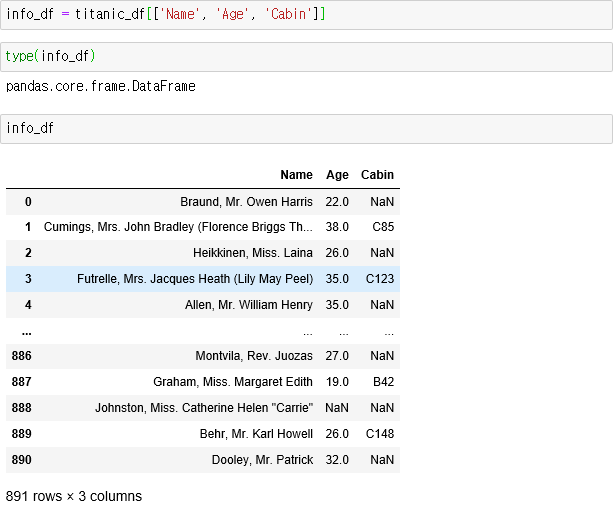Screen dimensions: 616x510
Task: Click age 32.0 cell
Action: pos(337,459)
